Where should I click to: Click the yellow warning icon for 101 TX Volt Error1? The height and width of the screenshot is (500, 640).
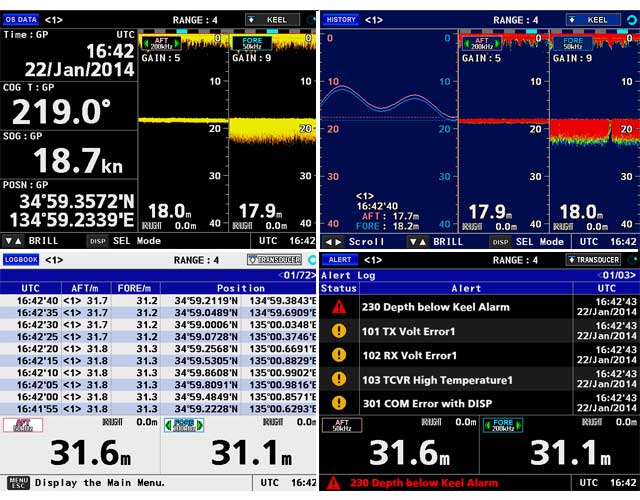(339, 332)
